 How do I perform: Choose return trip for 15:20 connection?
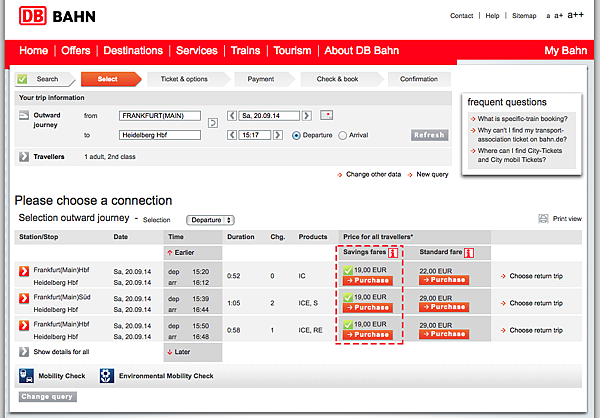(x=532, y=276)
